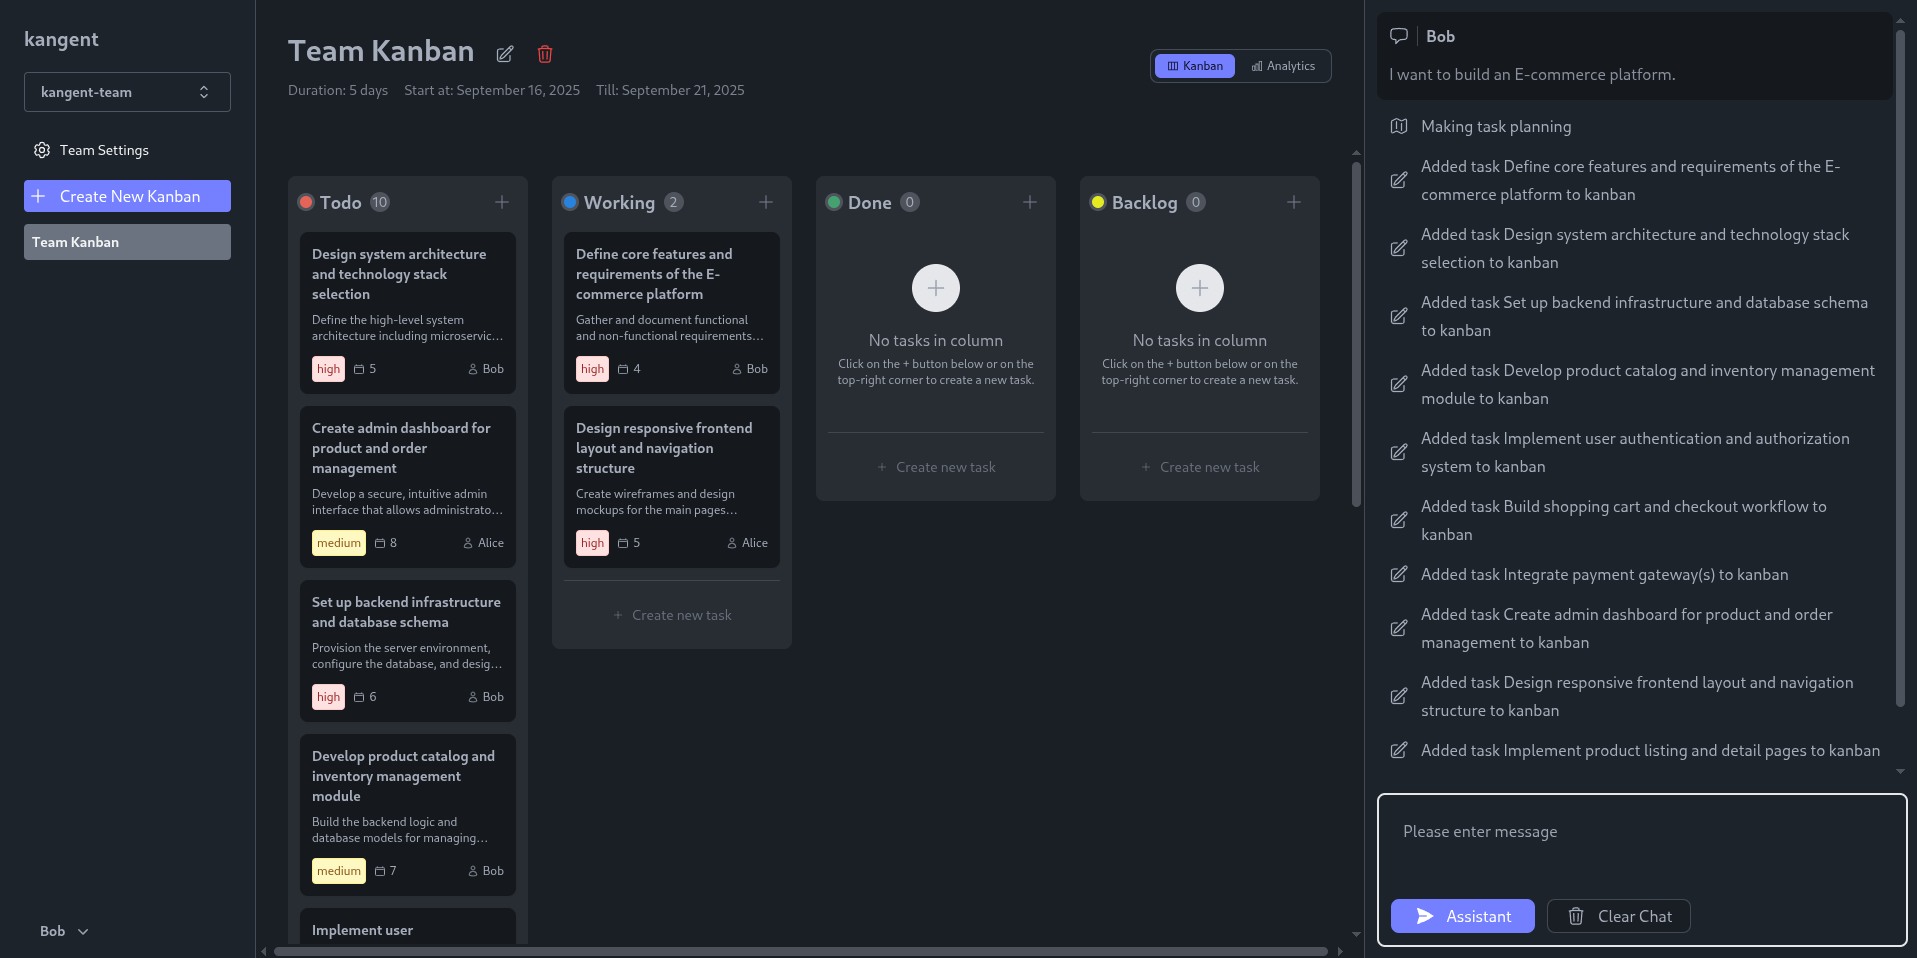Click the round plus button in Done column
This screenshot has height=958, width=1917.
pos(936,288)
